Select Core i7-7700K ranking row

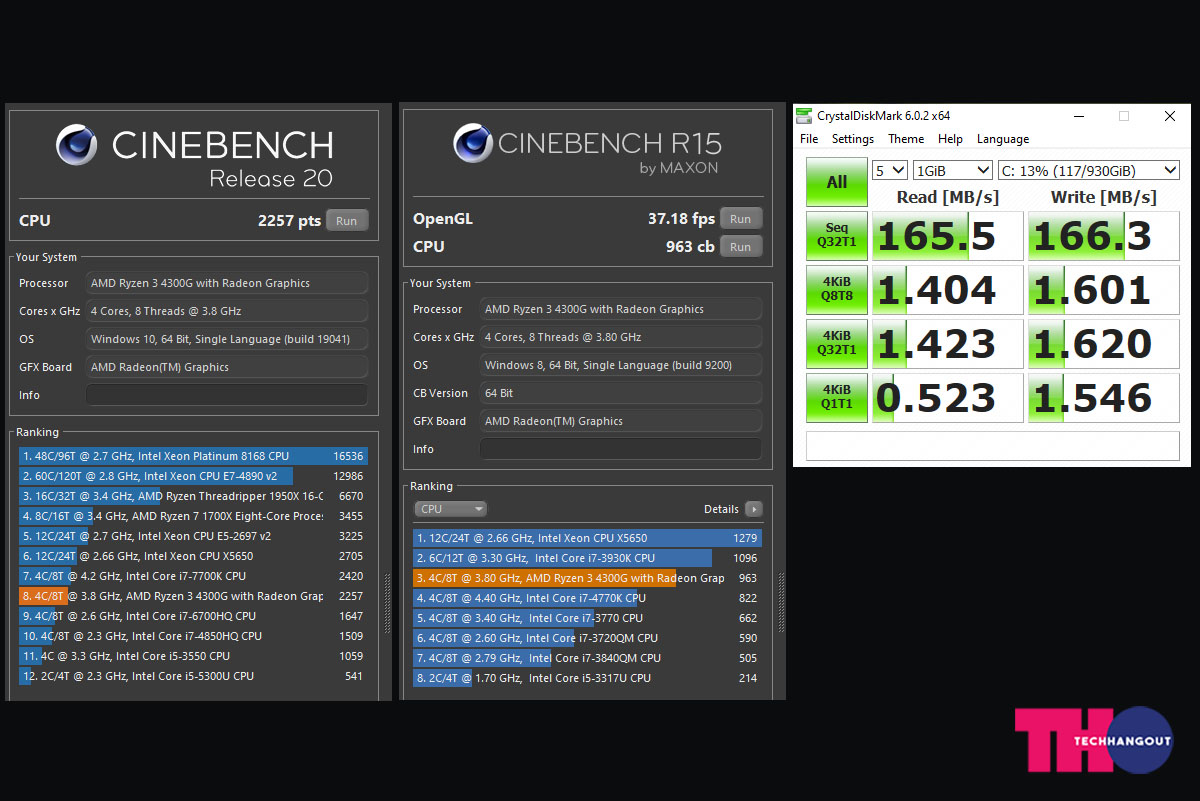193,576
